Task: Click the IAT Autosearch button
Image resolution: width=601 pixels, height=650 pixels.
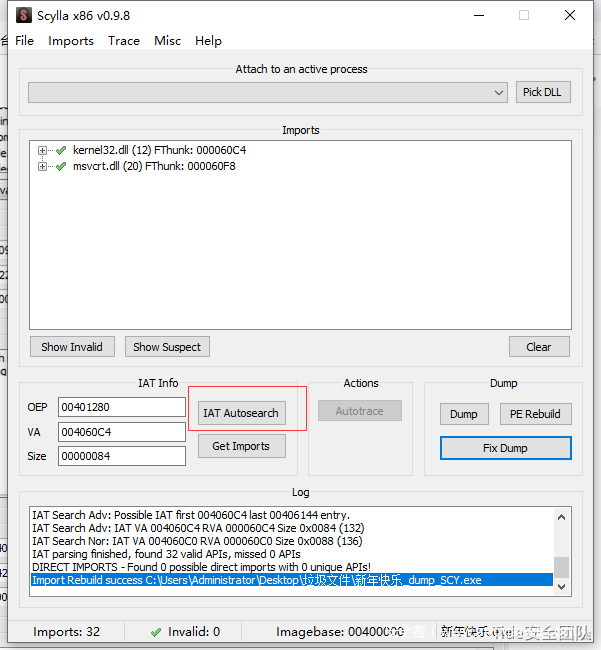Action: coord(241,413)
